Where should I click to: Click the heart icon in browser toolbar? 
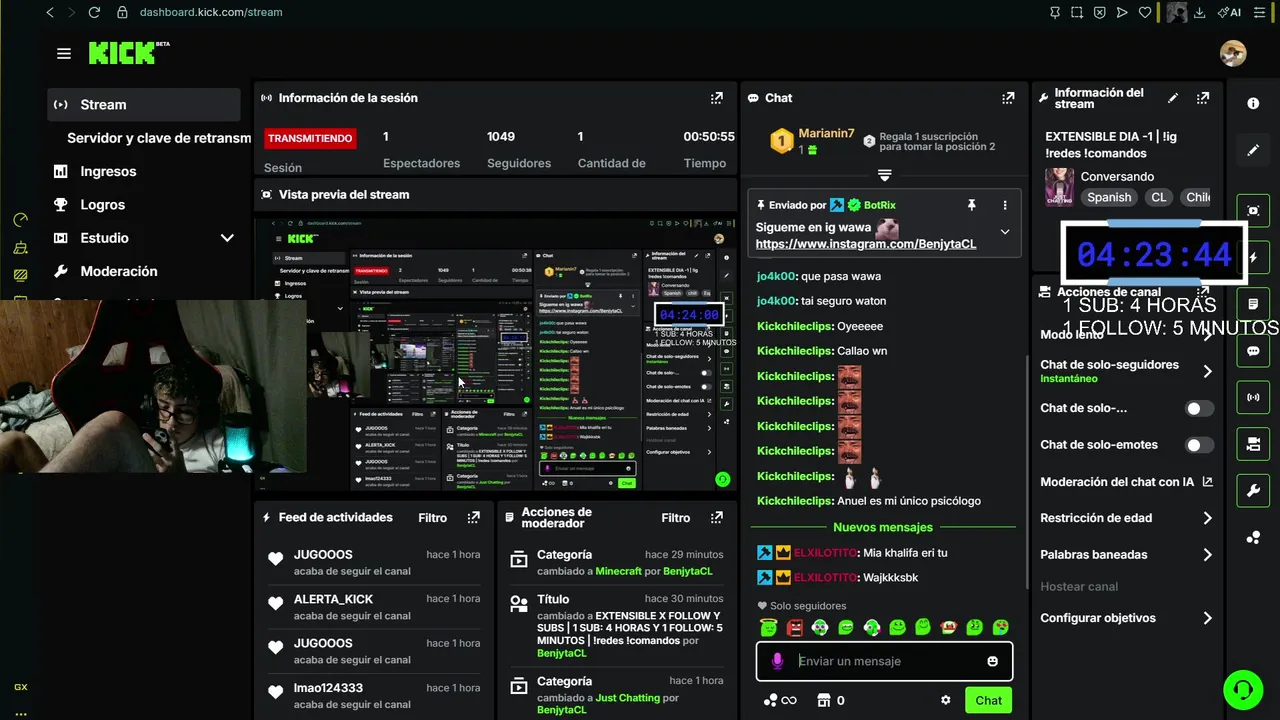[x=1145, y=12]
